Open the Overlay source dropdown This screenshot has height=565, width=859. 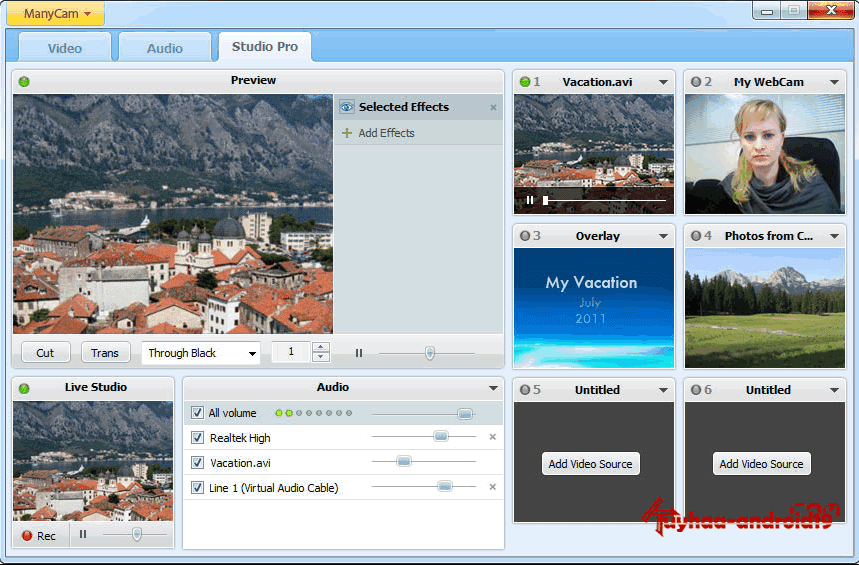click(663, 236)
